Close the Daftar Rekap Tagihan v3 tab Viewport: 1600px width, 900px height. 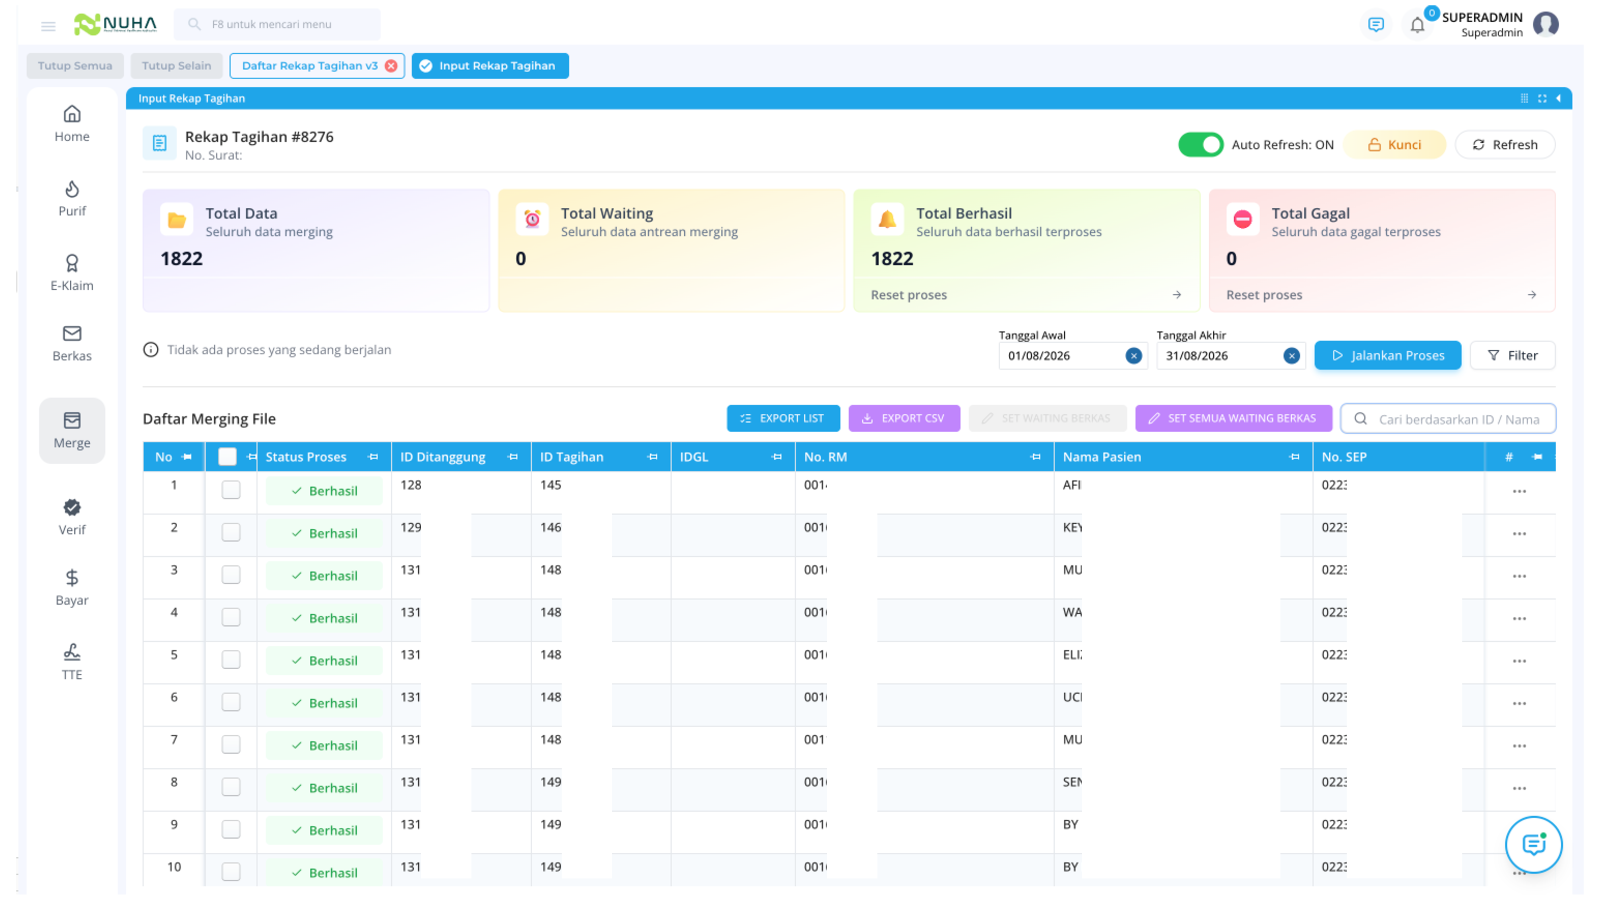point(391,66)
